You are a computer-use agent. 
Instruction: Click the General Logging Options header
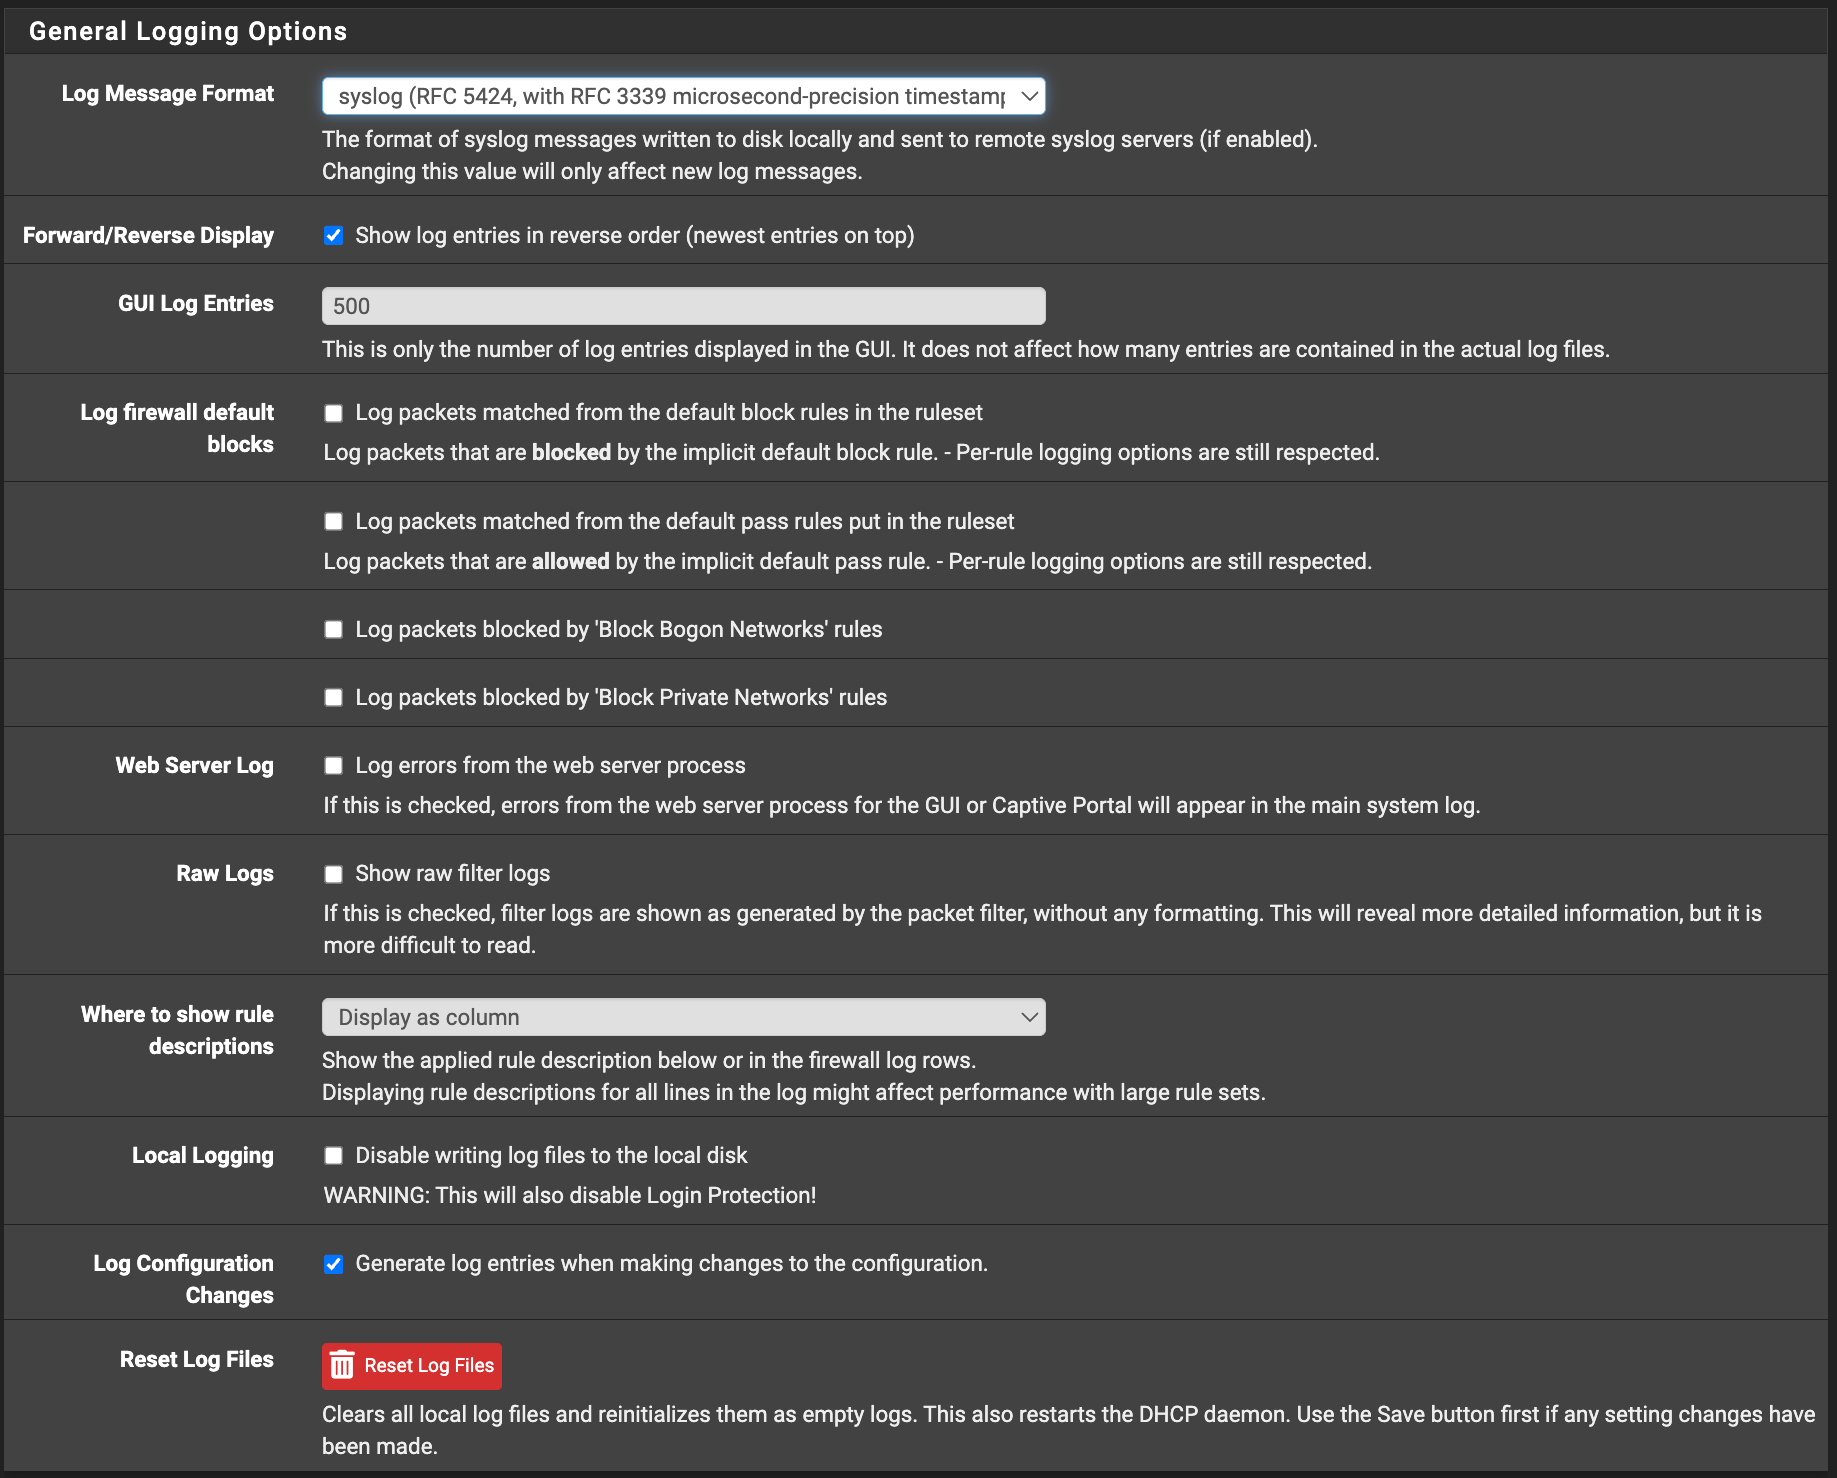[x=188, y=30]
